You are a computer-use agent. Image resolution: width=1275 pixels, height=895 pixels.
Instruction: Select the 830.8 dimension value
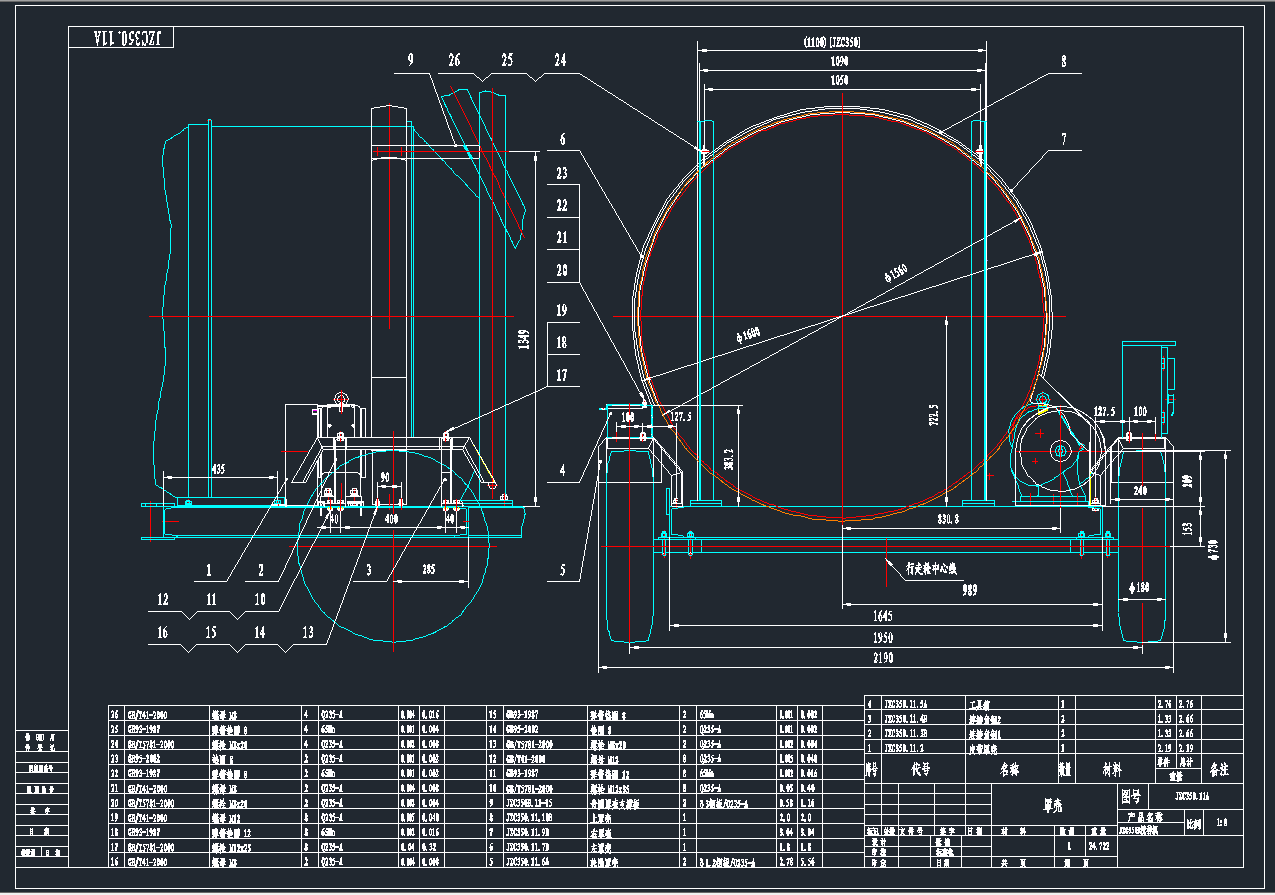948,520
